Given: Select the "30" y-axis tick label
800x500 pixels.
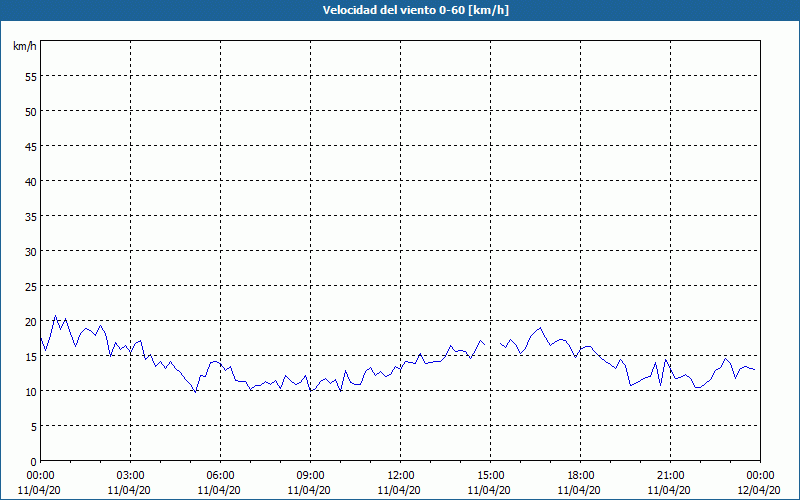Looking at the screenshot, I should tap(30, 252).
